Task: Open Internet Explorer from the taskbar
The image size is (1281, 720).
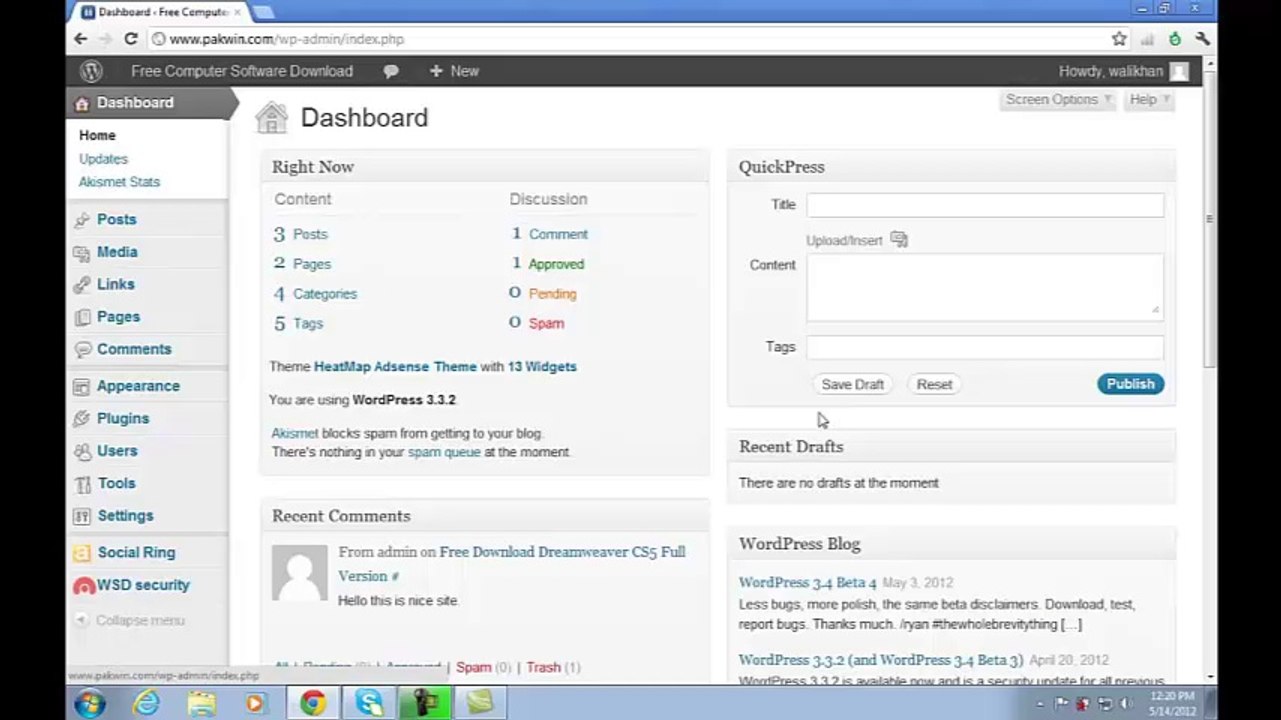Action: 147,703
